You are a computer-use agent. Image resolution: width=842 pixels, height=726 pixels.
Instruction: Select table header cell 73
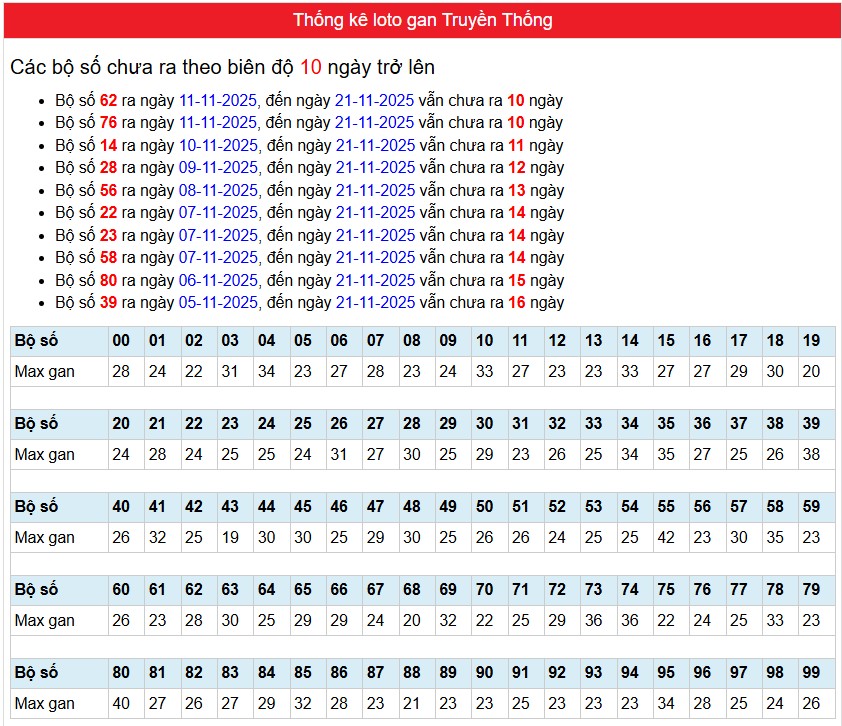pos(593,590)
